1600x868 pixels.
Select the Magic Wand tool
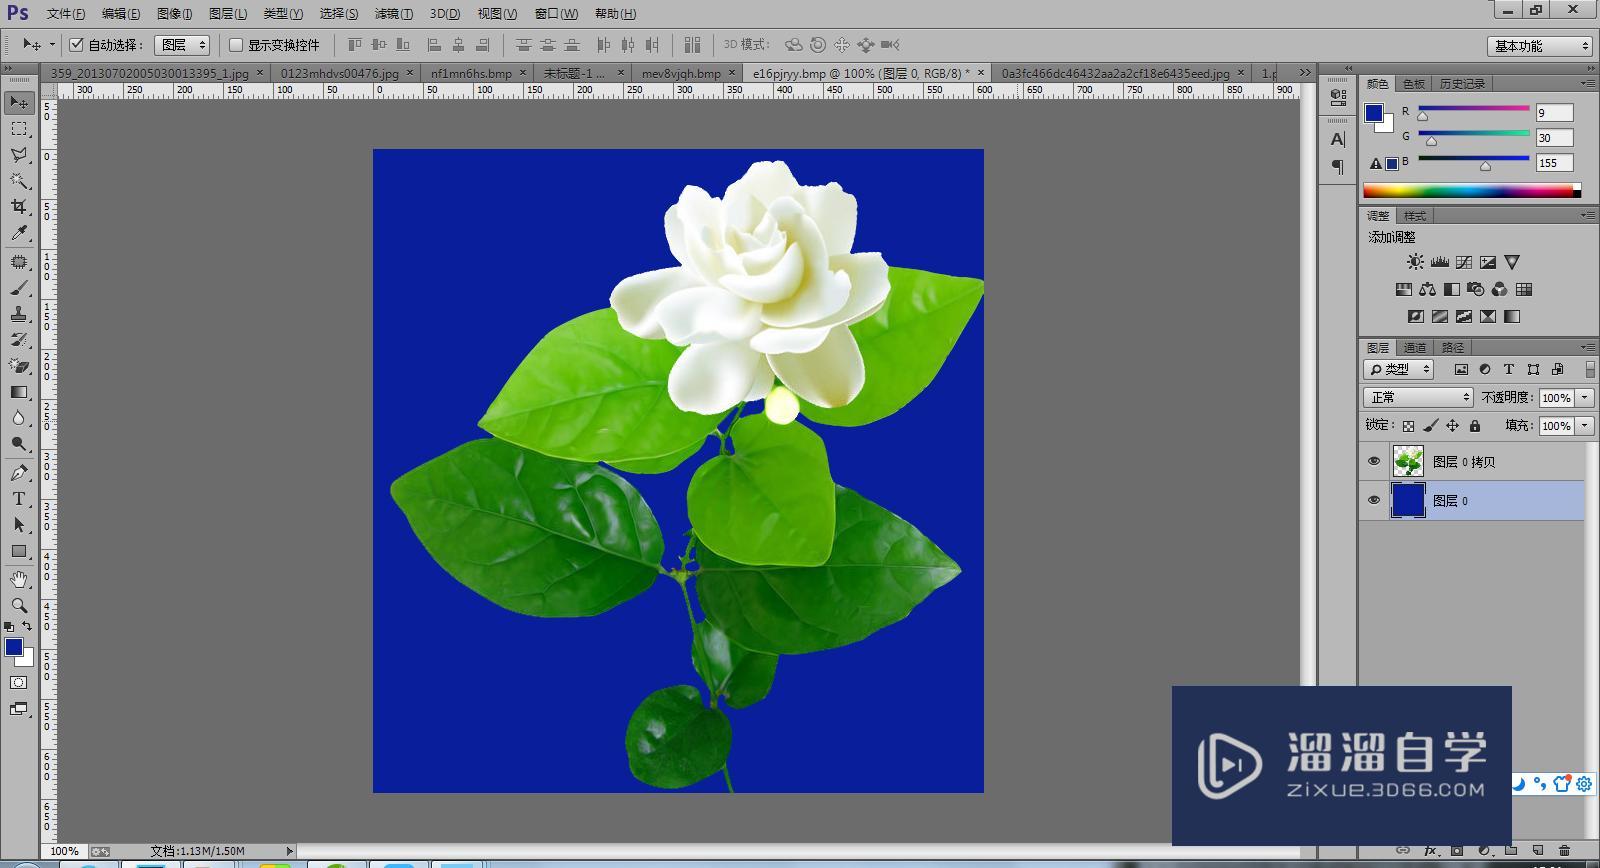pos(18,181)
